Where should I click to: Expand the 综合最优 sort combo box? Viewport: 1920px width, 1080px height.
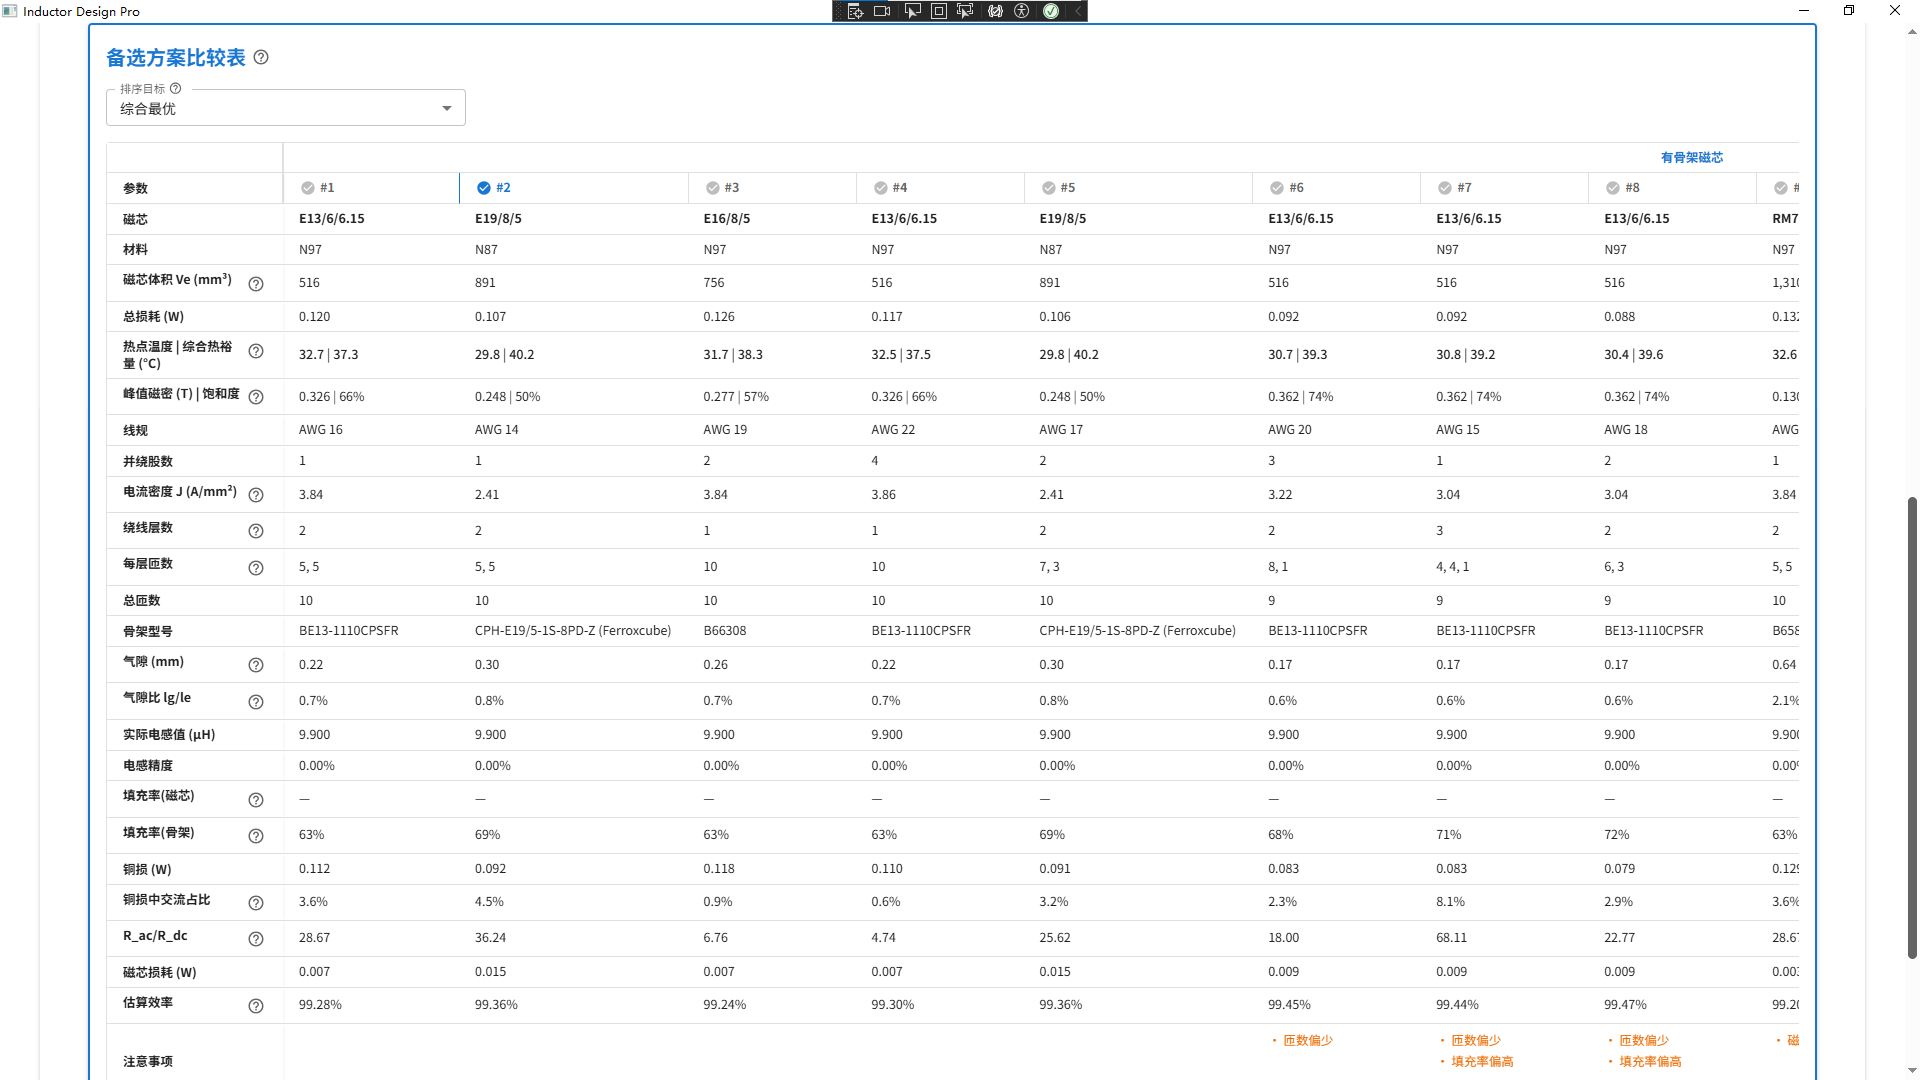[x=286, y=108]
